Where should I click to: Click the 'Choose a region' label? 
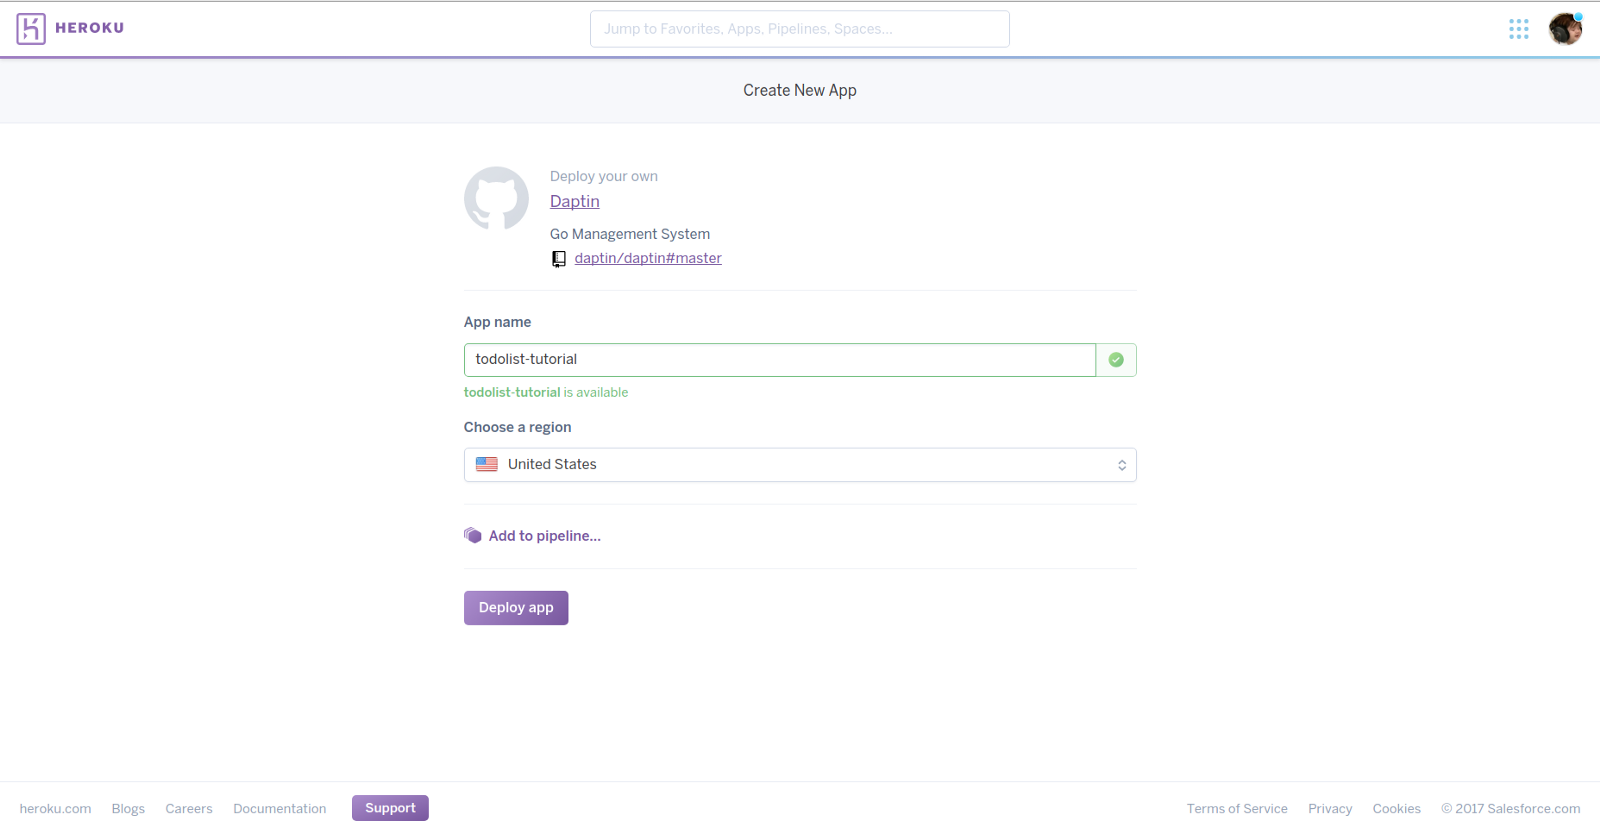tap(518, 427)
